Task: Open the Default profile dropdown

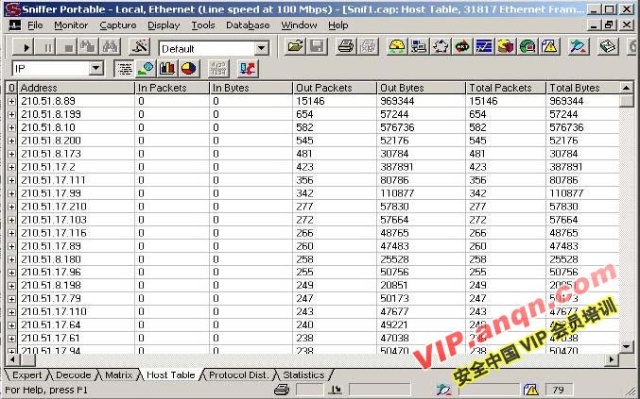Action: (x=214, y=49)
